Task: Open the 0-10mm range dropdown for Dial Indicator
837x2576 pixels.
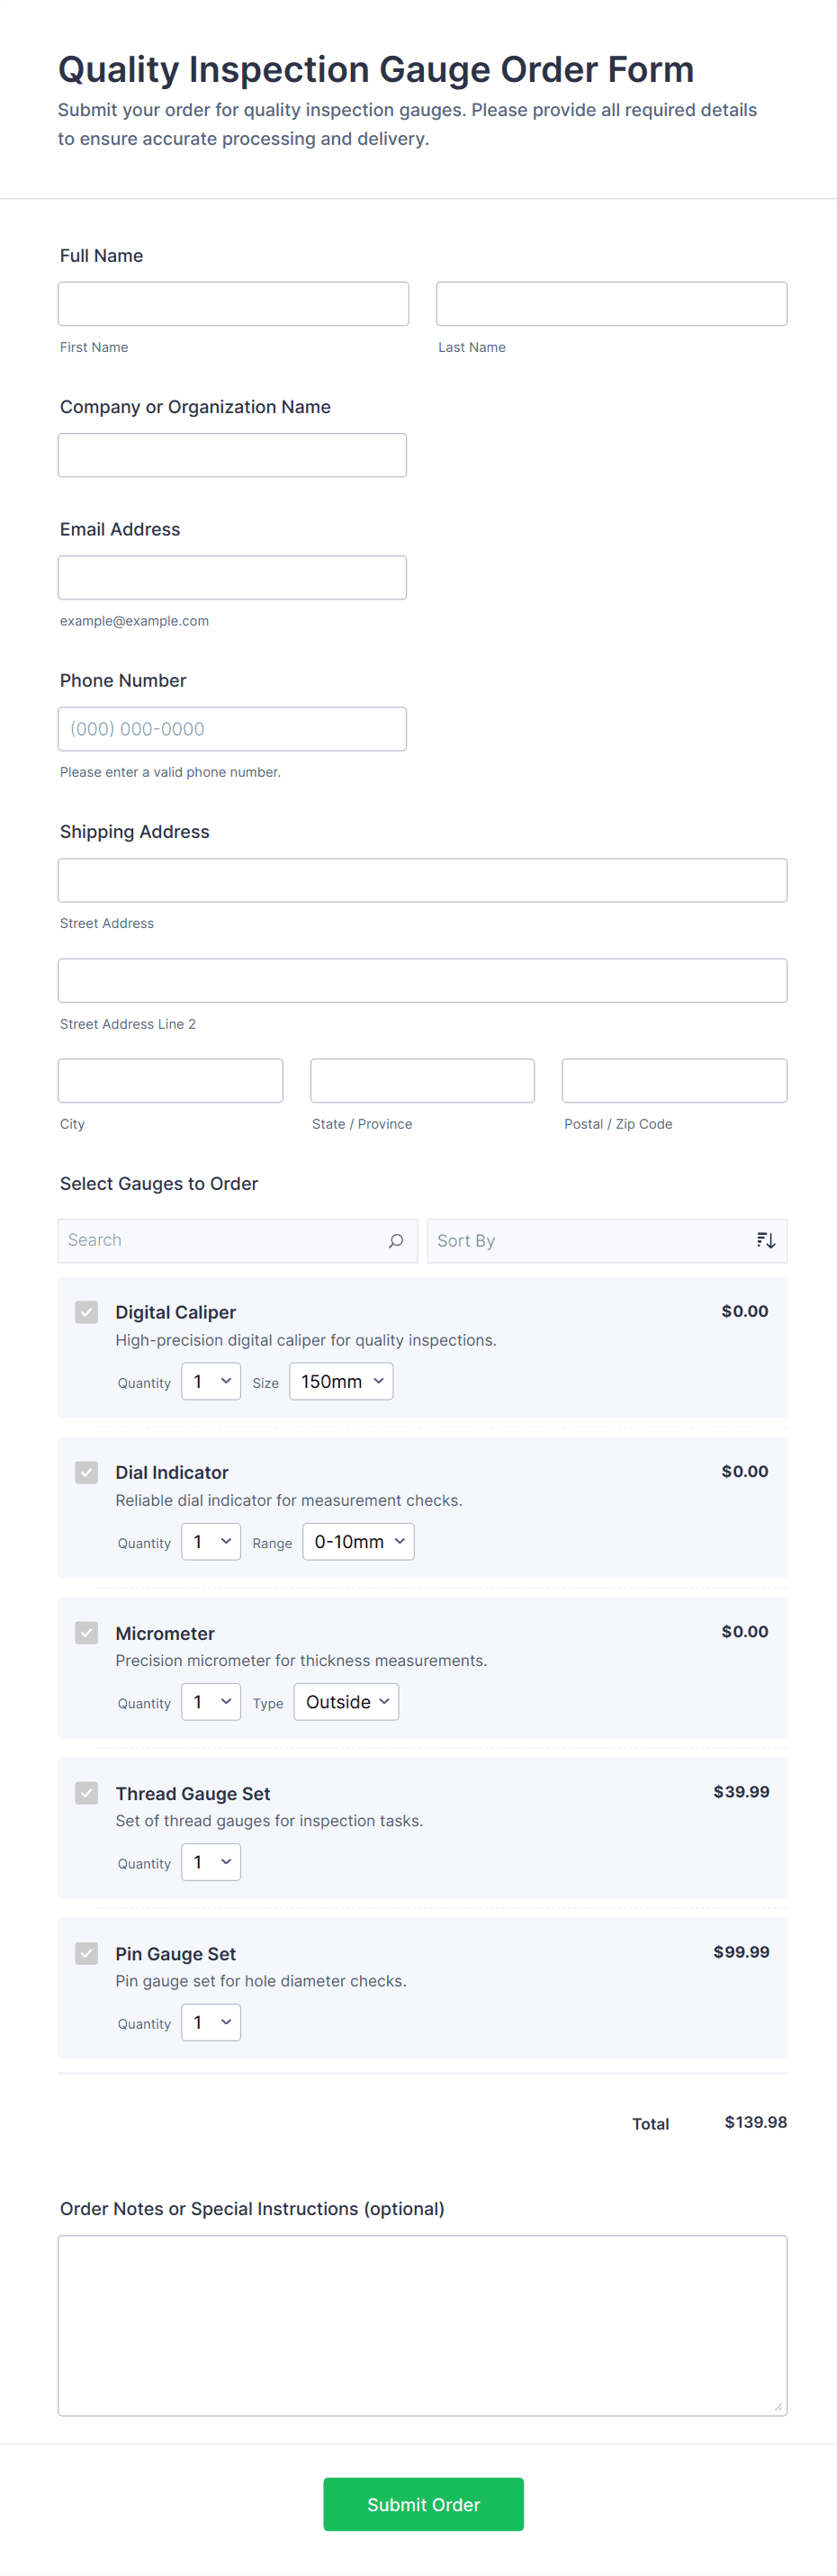Action: click(358, 1541)
